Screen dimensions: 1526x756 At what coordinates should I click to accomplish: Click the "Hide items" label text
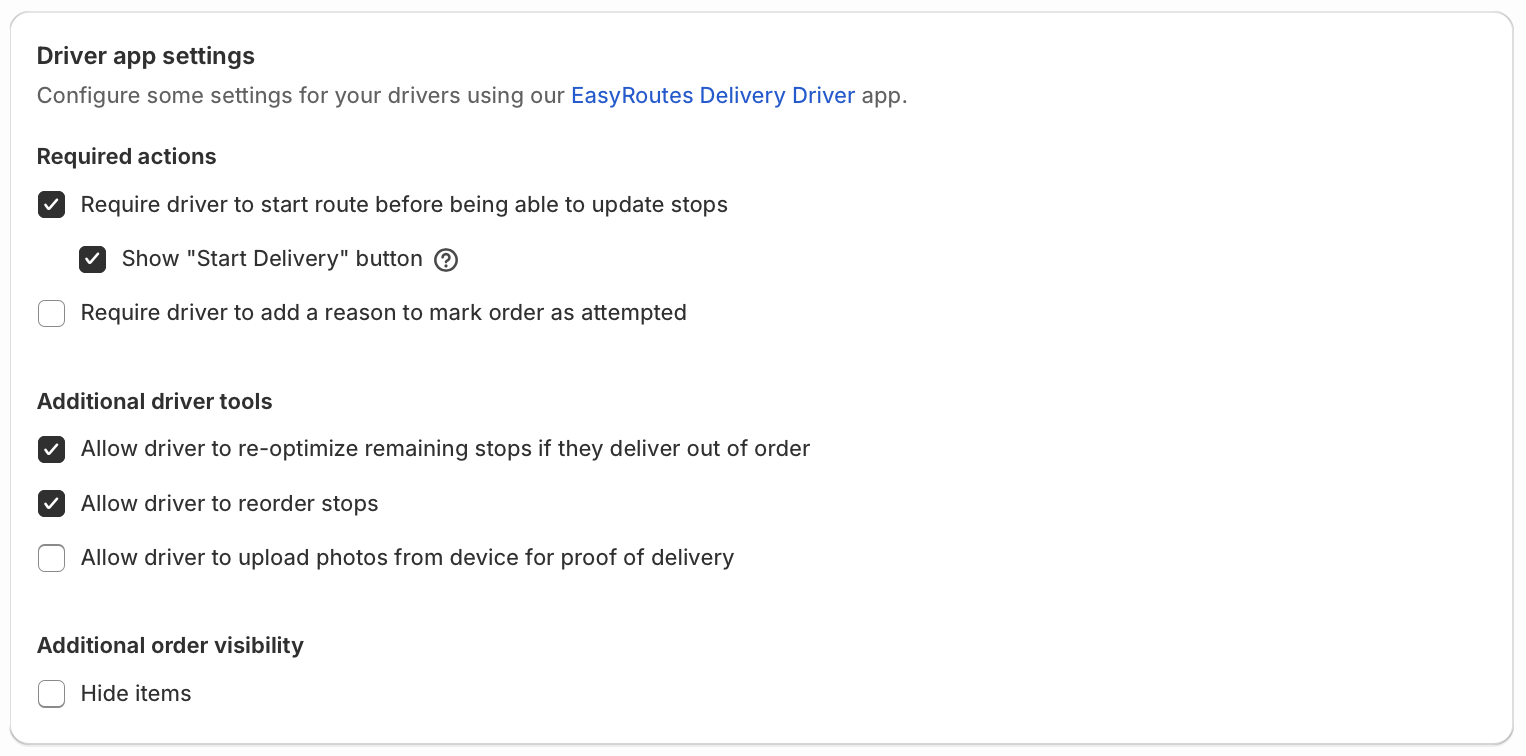pos(136,693)
